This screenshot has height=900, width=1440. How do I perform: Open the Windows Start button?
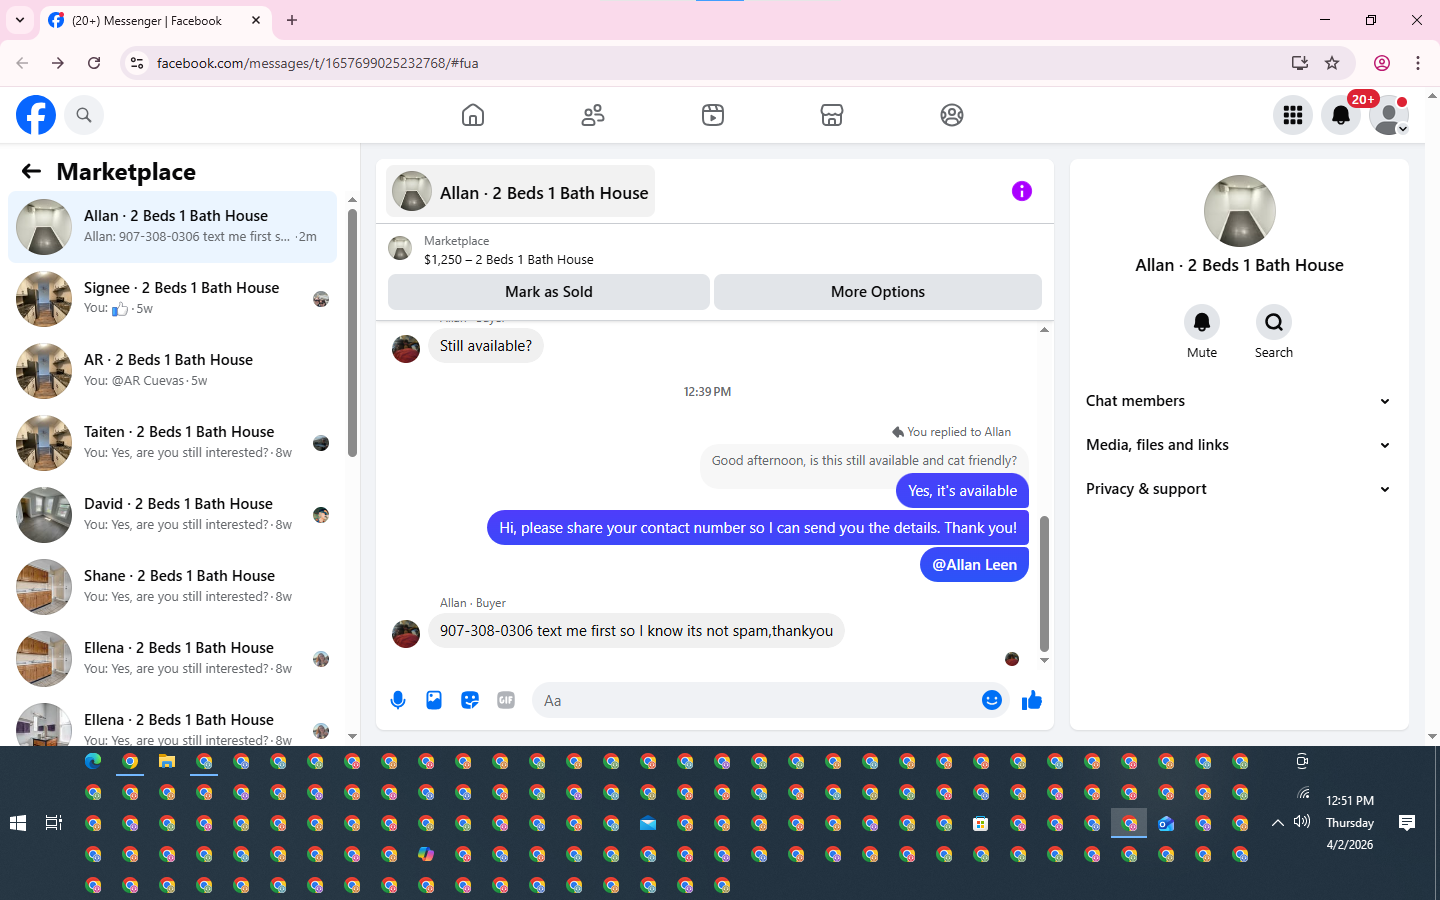18,823
